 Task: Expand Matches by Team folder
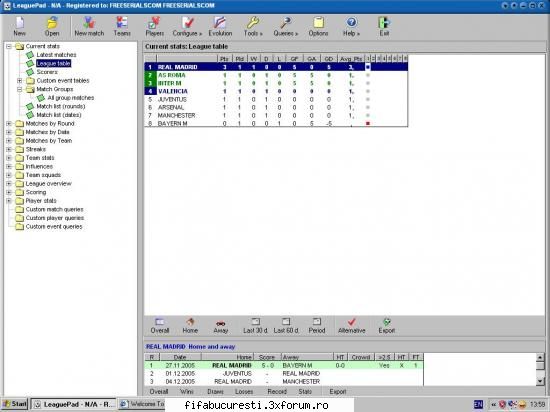[9, 141]
